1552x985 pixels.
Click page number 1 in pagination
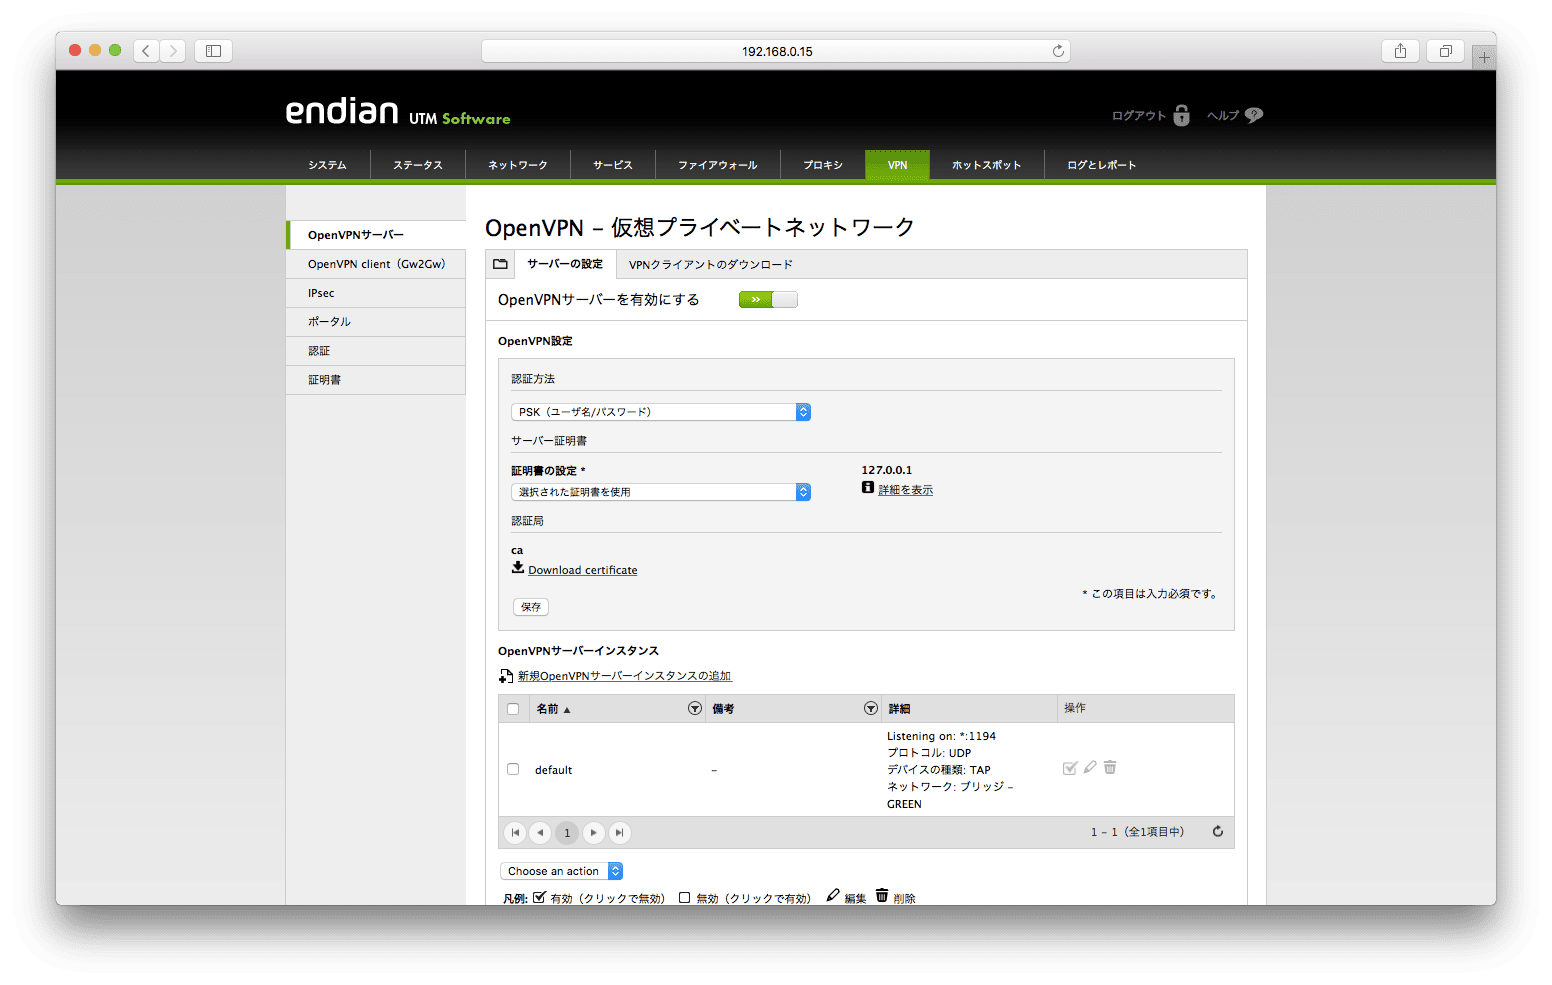click(567, 832)
